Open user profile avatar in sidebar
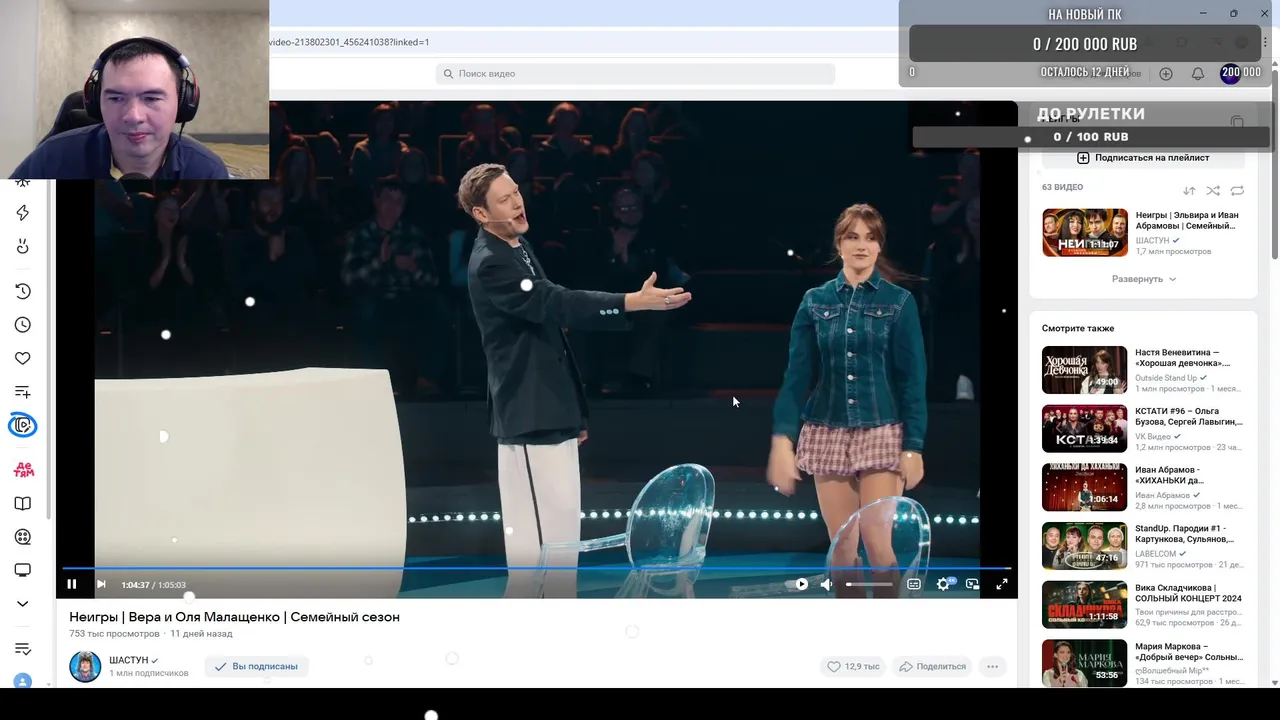 click(x=23, y=681)
